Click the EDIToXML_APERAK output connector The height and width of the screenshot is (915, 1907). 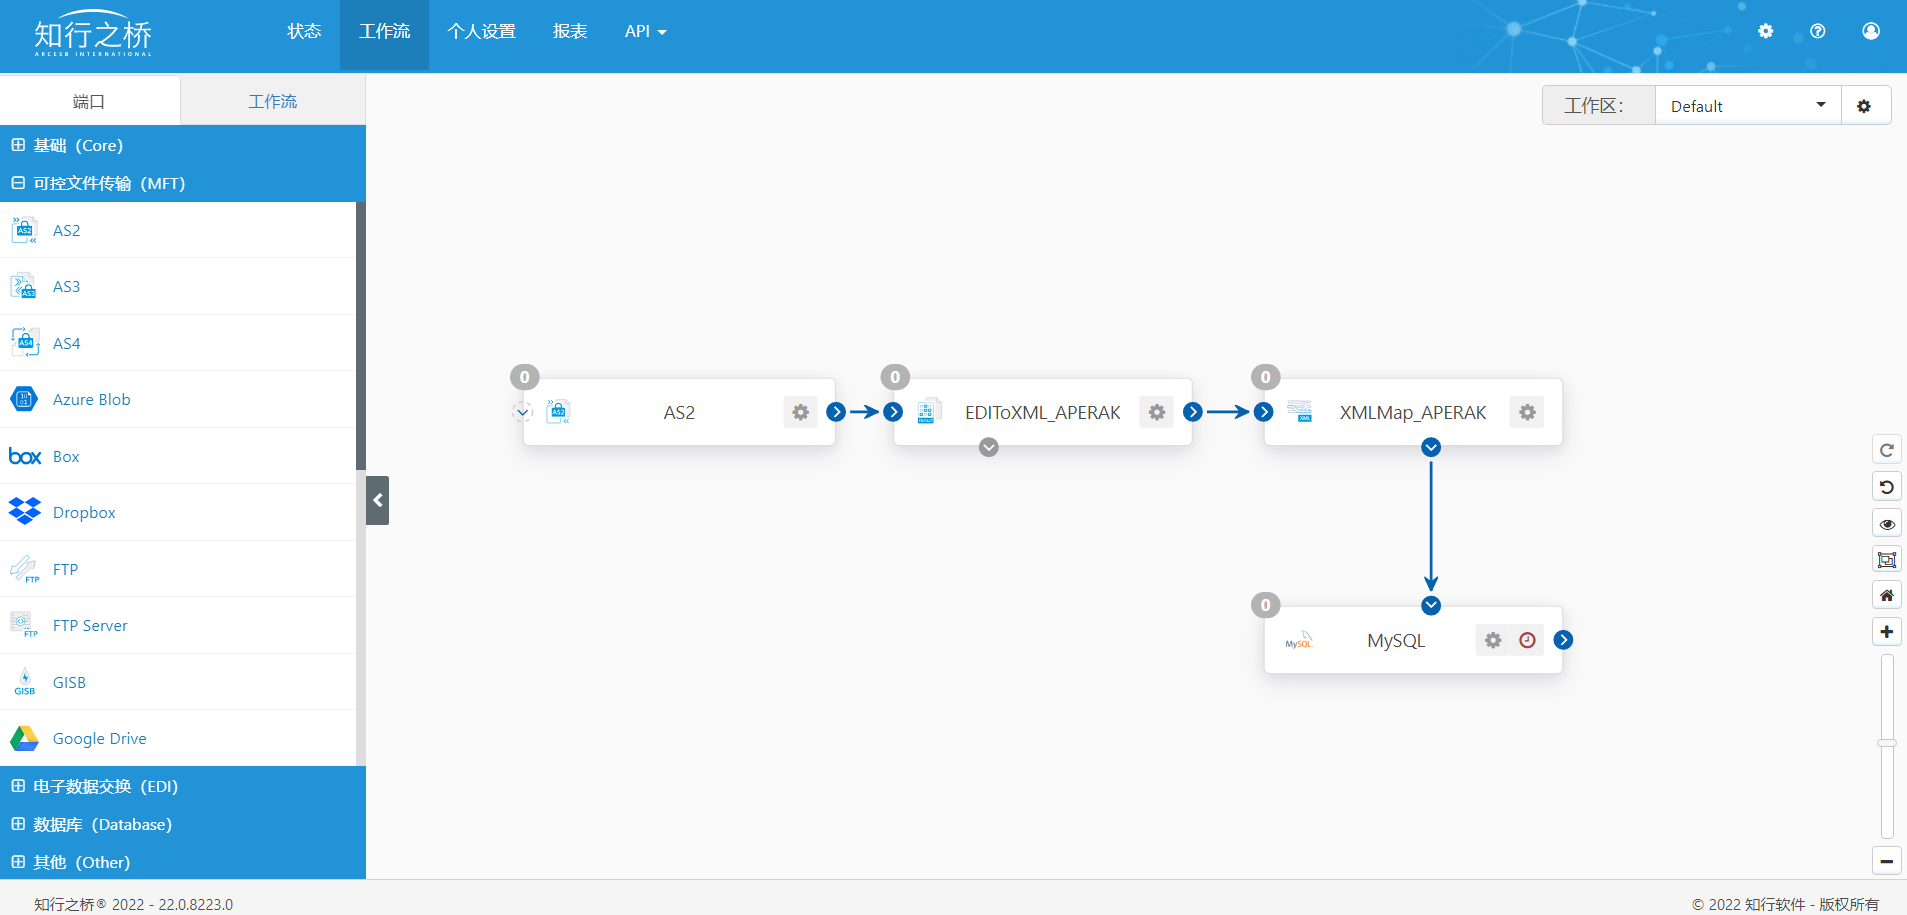[1192, 412]
